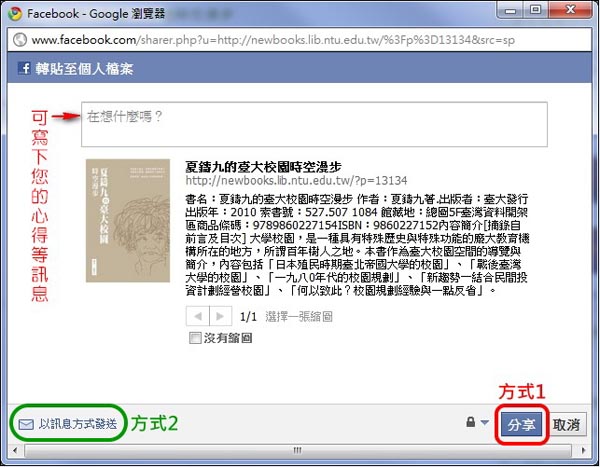
Task: Click the globe site-info icon in address bar
Action: (20, 39)
